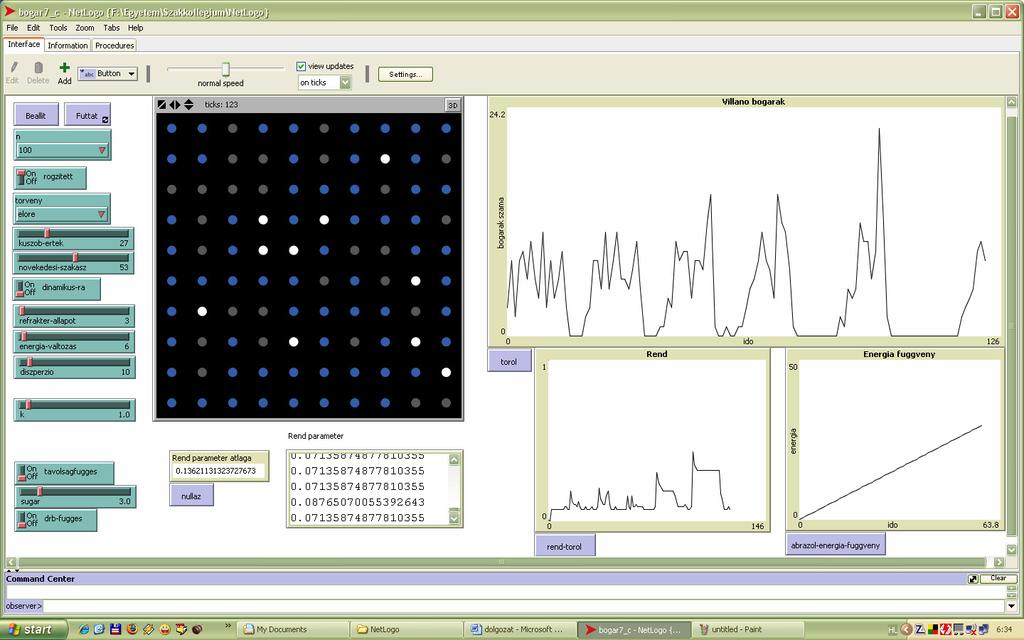Viewport: 1024px width, 640px height.
Task: Click the k slider
Action: pyautogui.click(x=74, y=409)
